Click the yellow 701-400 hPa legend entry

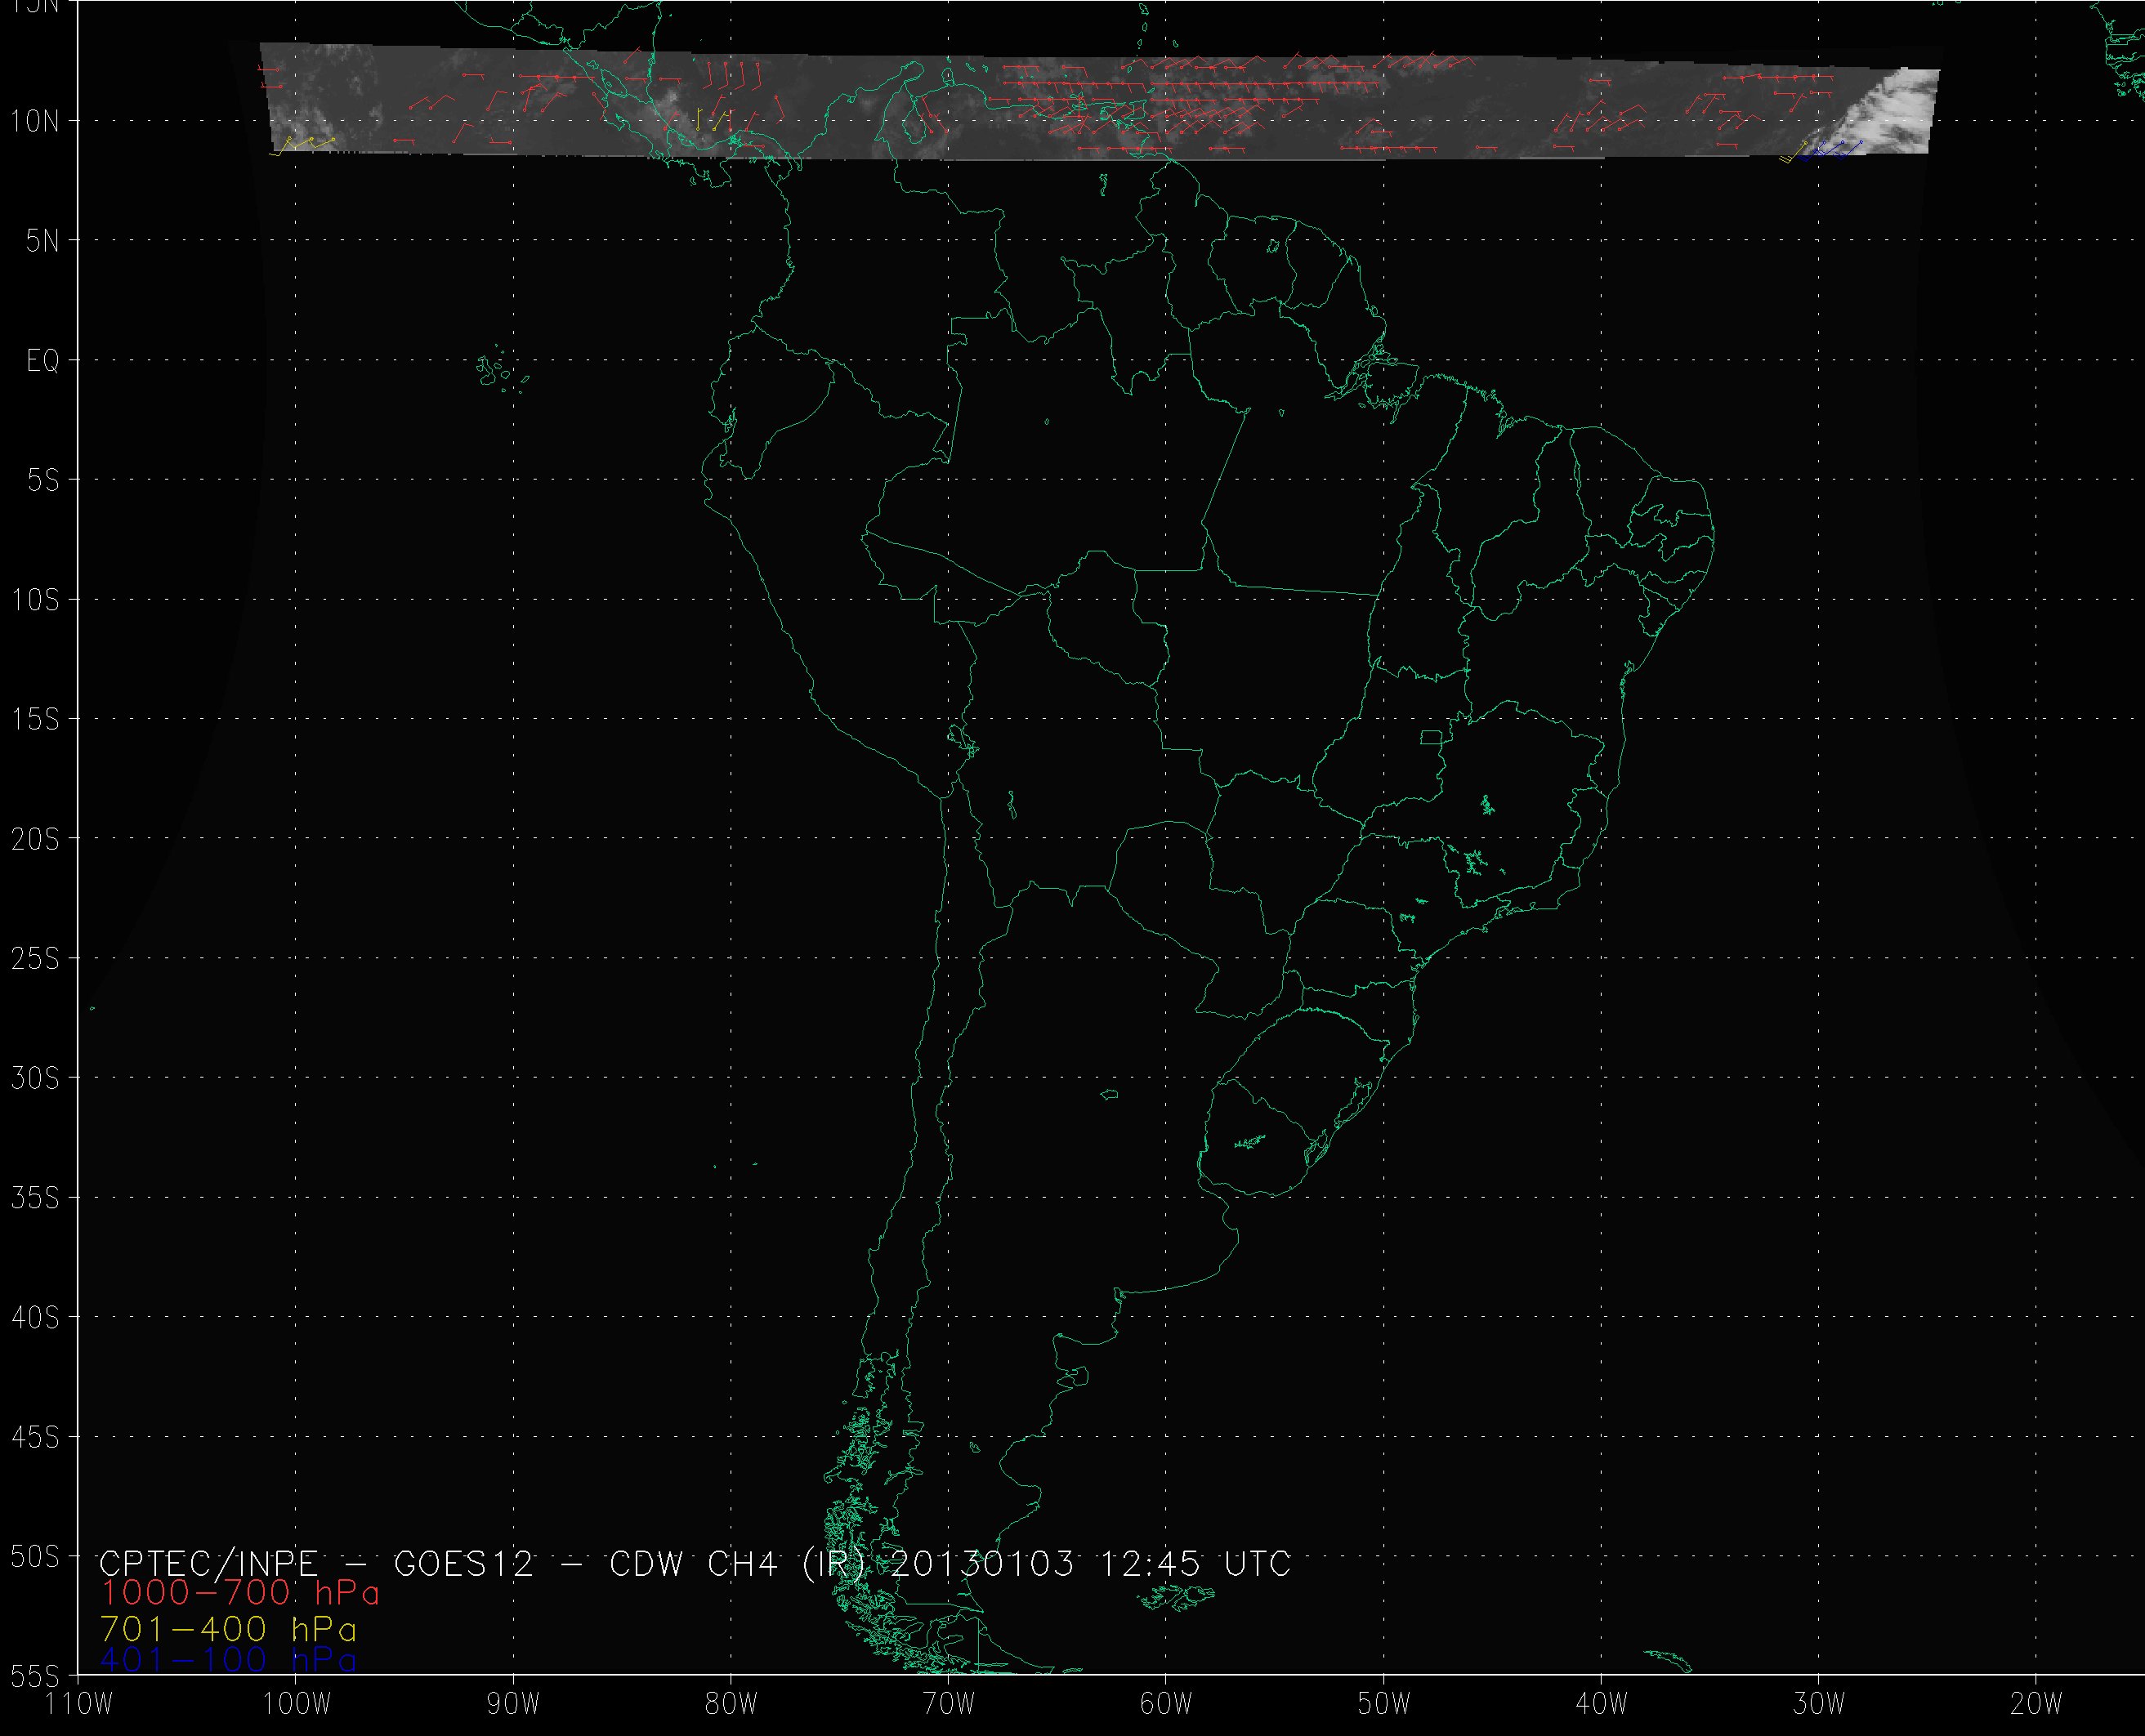tap(228, 1628)
